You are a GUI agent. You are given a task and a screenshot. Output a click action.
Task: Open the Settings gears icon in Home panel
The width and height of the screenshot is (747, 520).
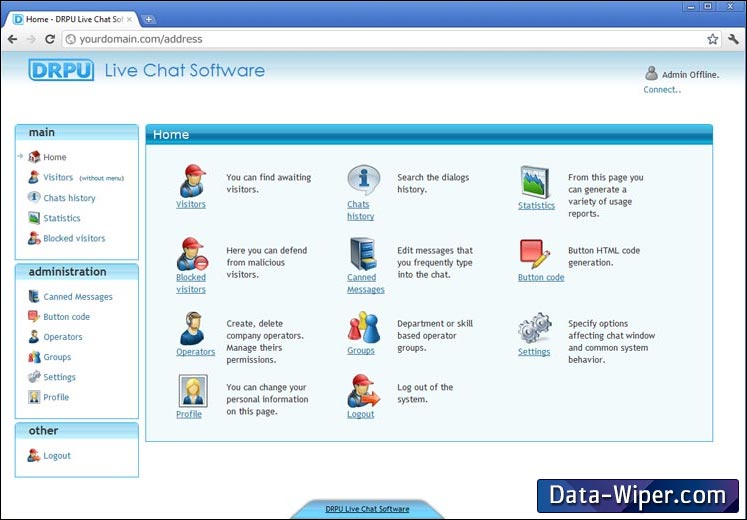[535, 328]
